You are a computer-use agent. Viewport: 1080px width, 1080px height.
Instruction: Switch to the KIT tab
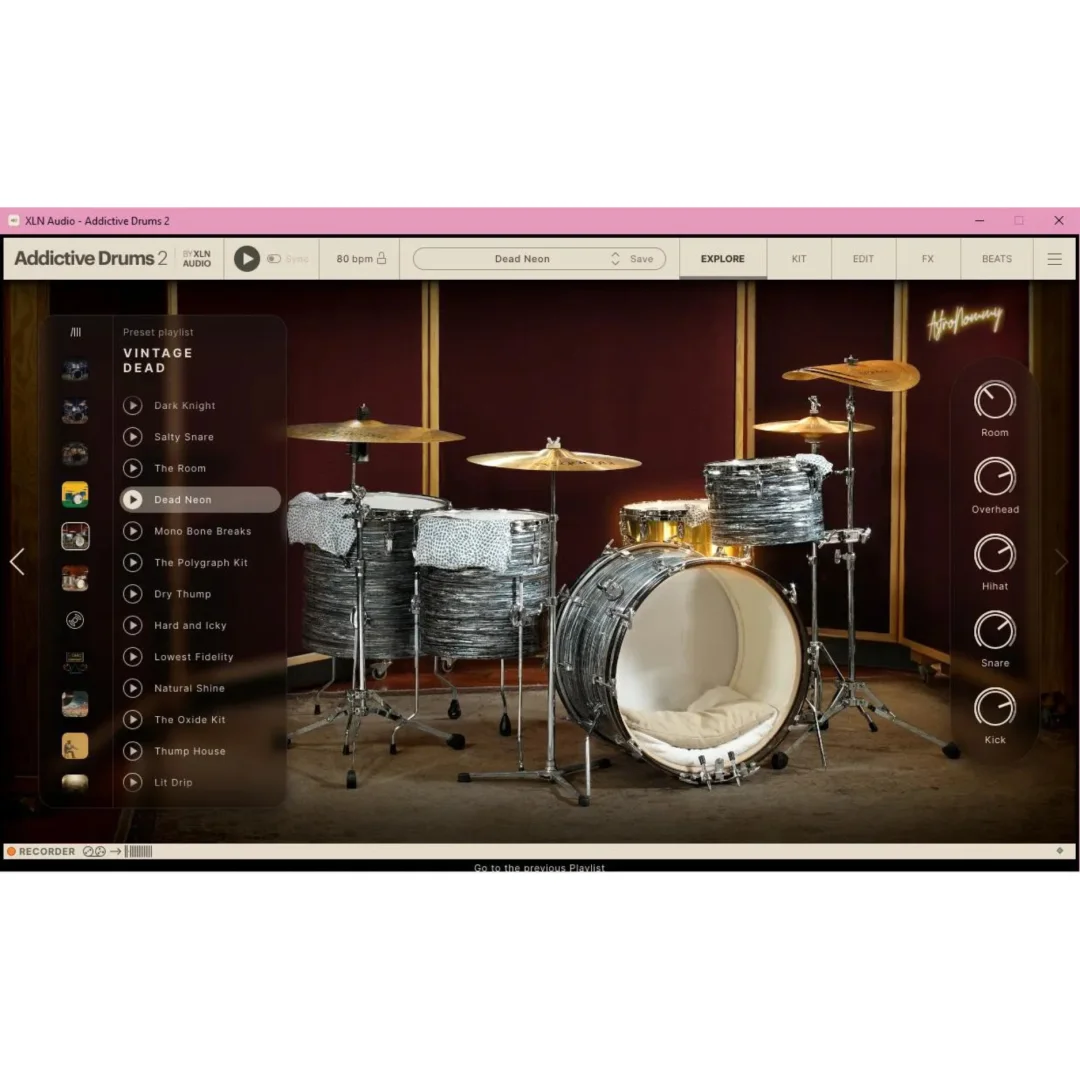799,259
